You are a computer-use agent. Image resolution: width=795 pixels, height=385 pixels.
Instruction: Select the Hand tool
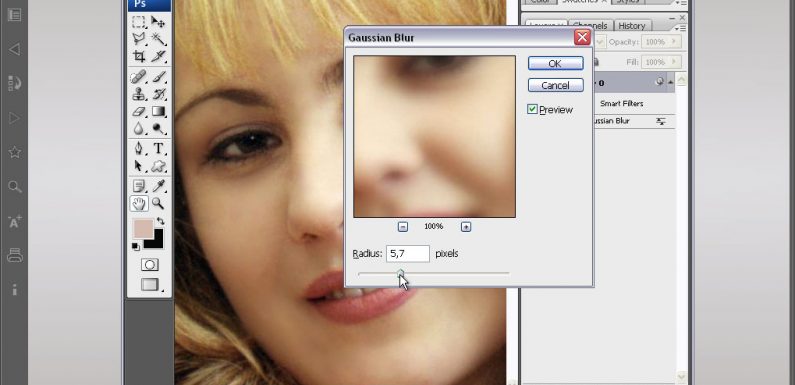[138, 203]
